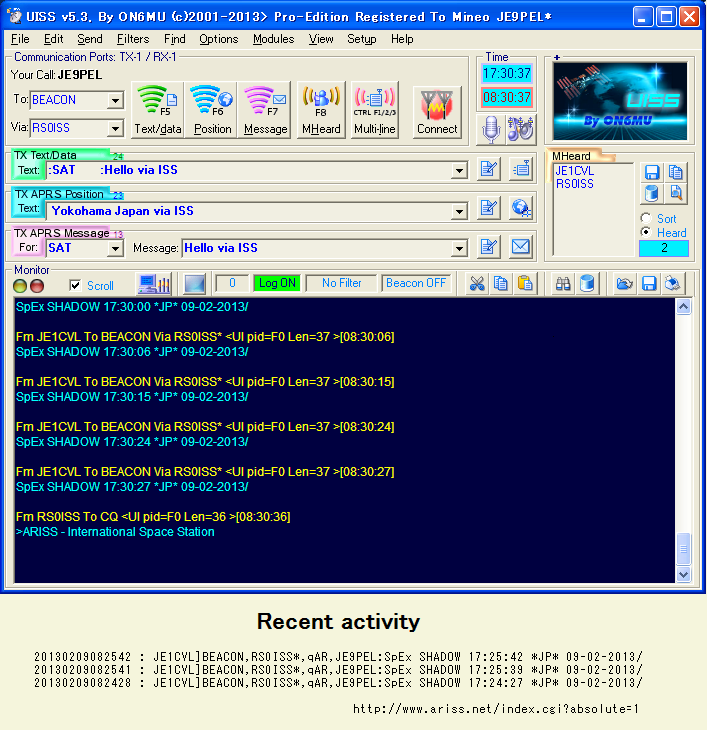Expand the Message Hello via ISS dropdown

[x=459, y=248]
